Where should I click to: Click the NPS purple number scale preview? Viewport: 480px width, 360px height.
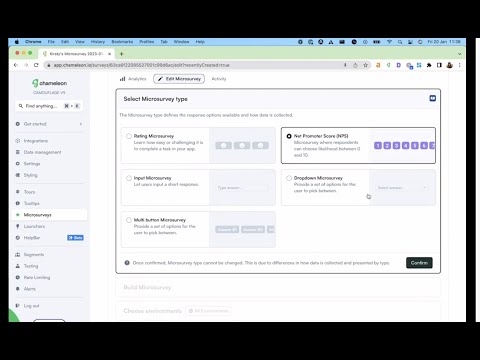click(405, 145)
